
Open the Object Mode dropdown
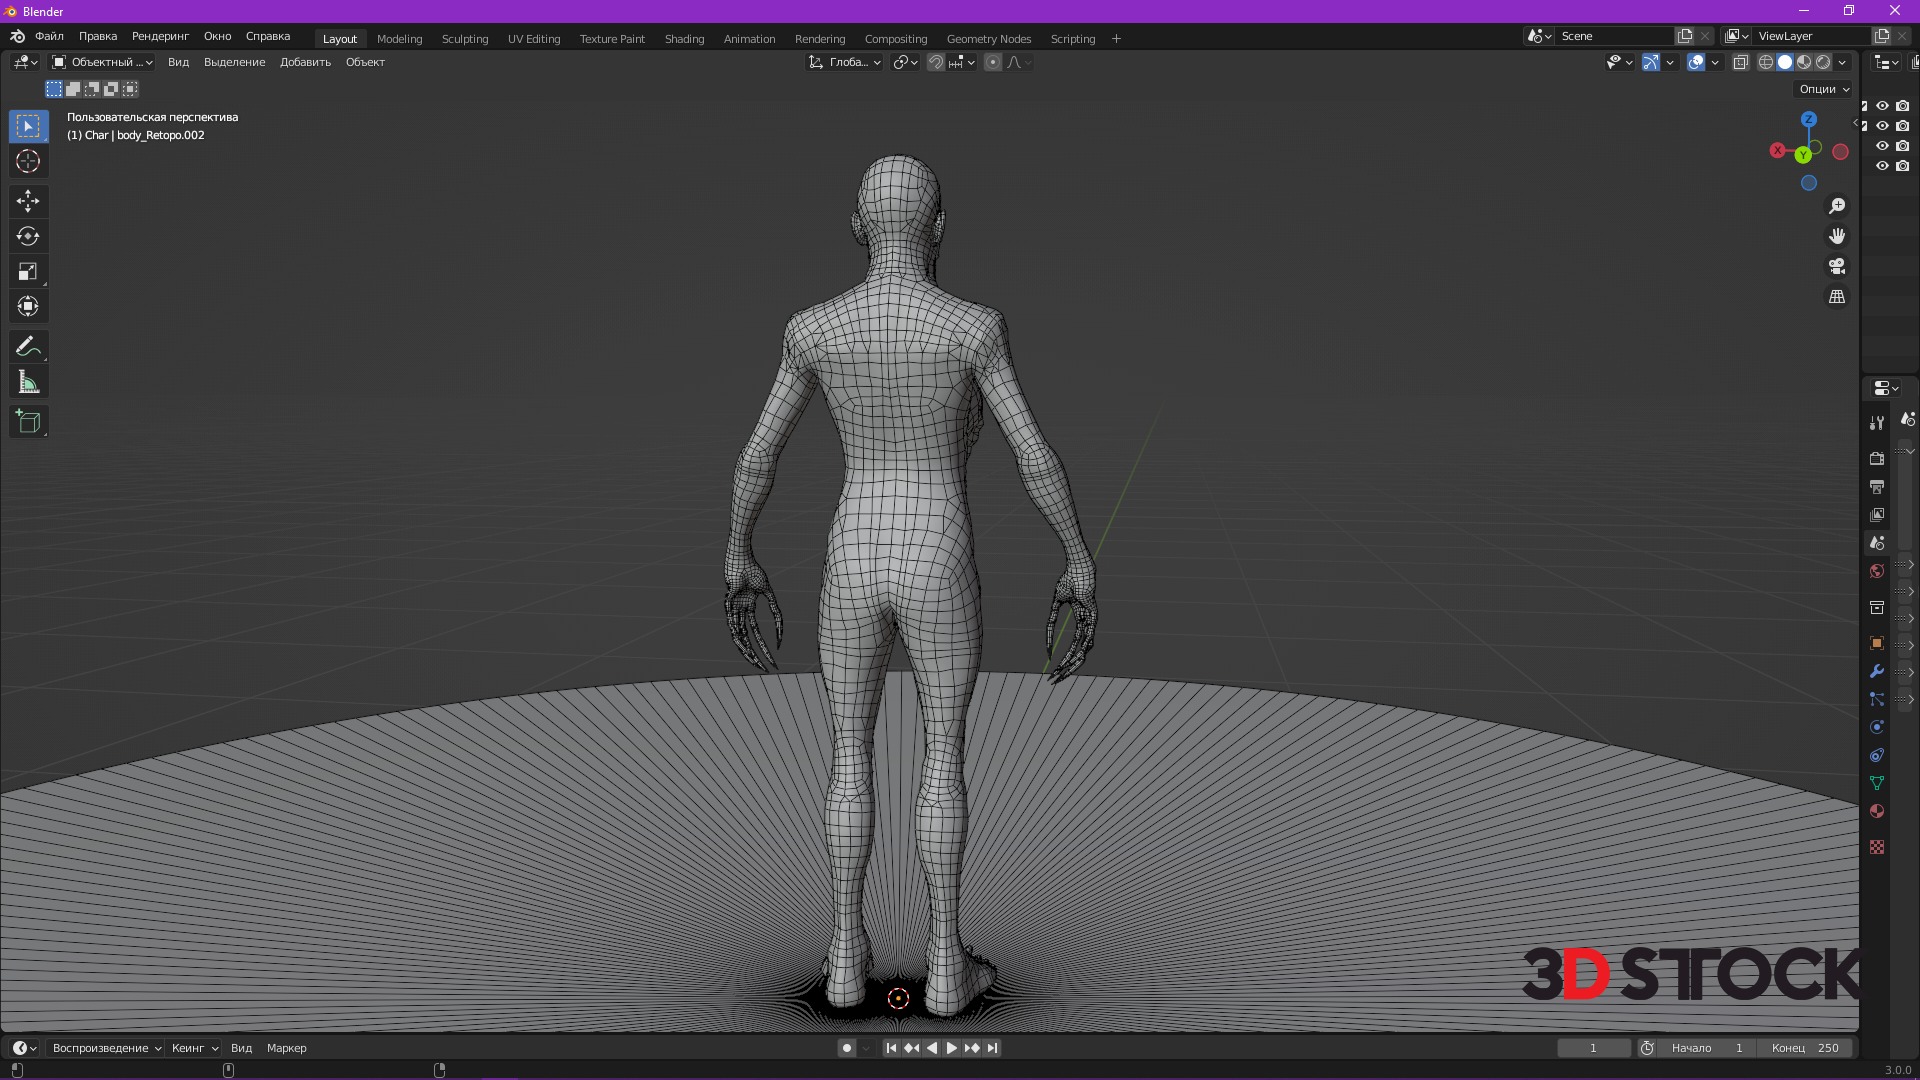pyautogui.click(x=102, y=62)
